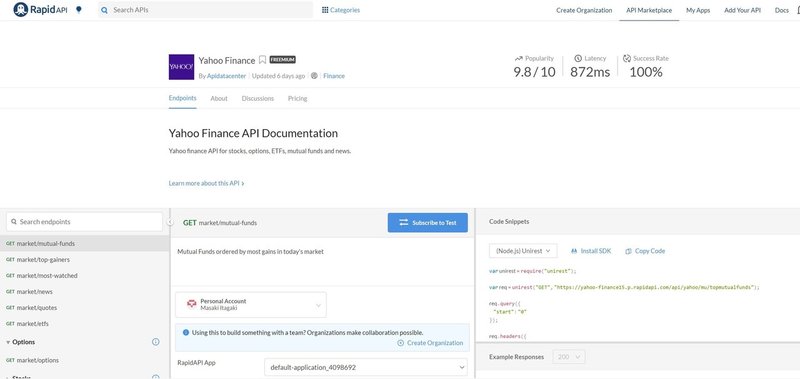Focus the Search endpoints input field
This screenshot has height=379, width=800.
coord(84,222)
